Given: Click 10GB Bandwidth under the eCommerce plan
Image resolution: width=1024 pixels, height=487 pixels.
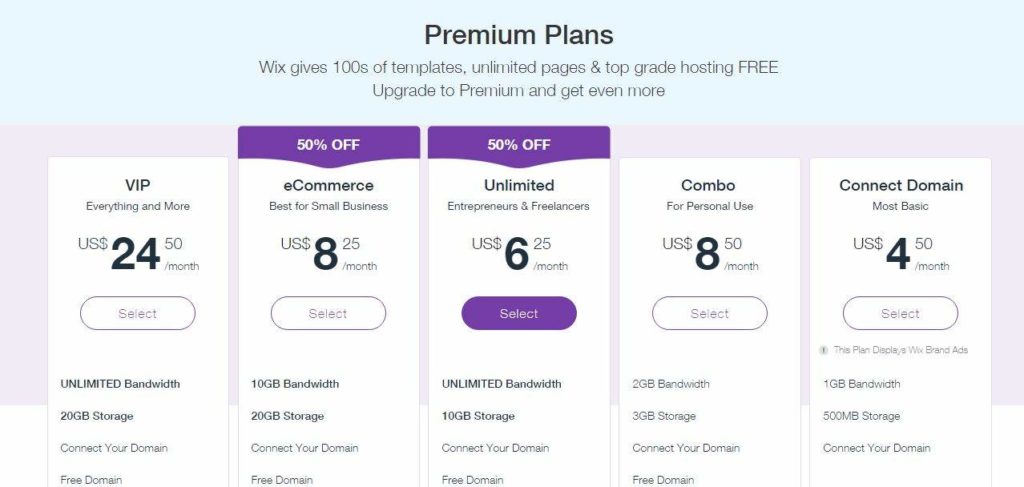Looking at the screenshot, I should pos(295,384).
